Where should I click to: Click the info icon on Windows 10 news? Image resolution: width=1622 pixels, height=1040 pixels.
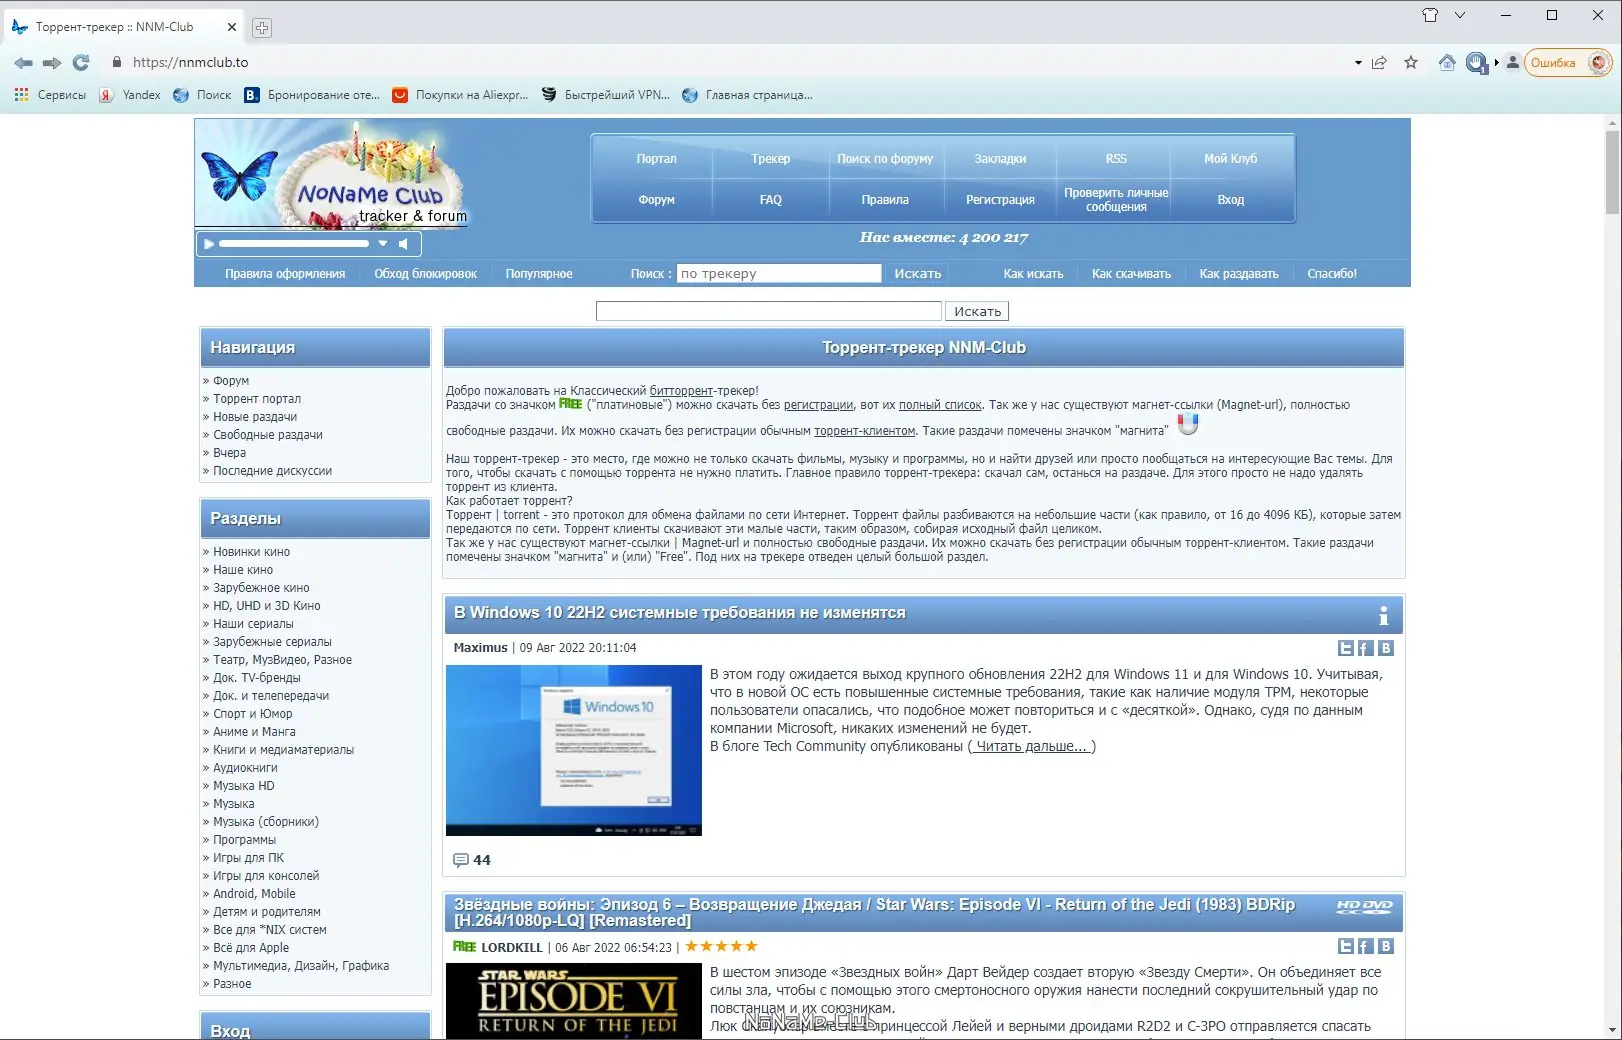point(1384,615)
